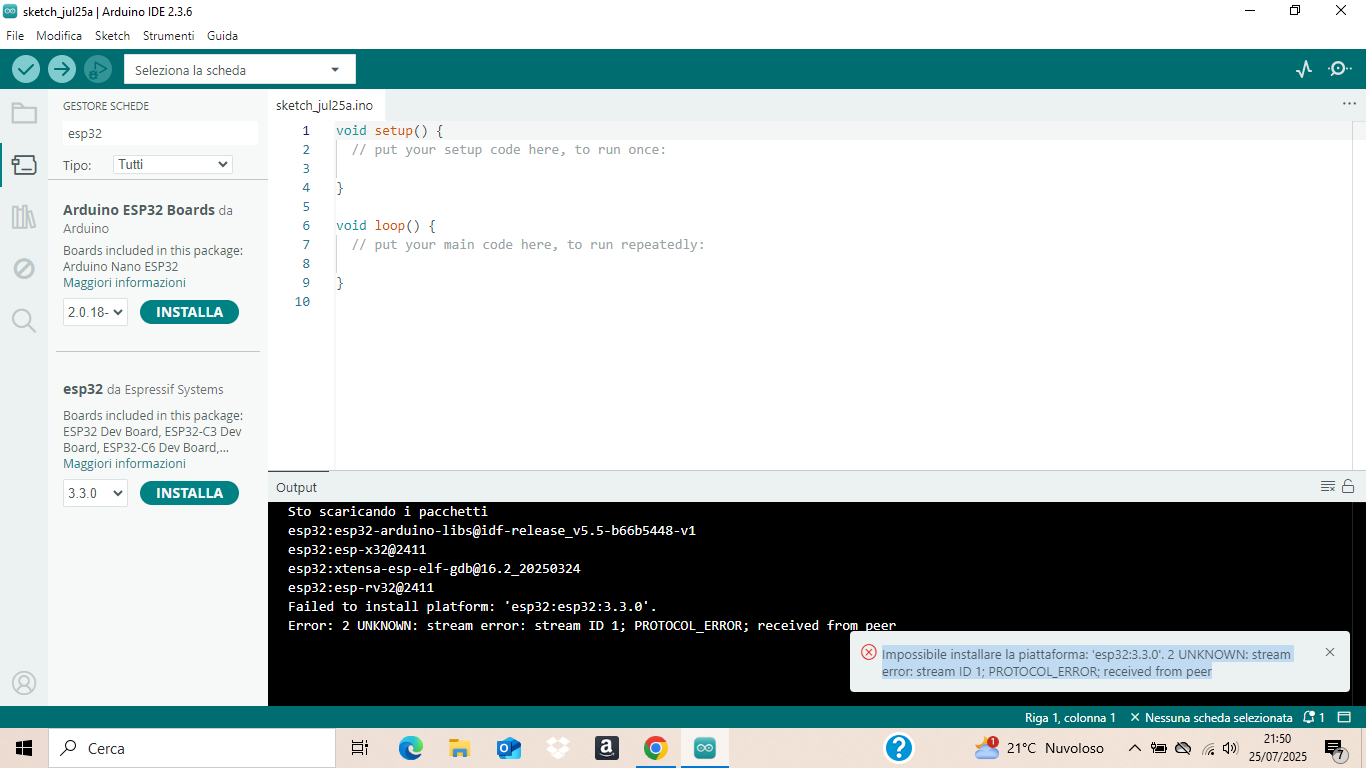Open the Windows notification center
The width and height of the screenshot is (1366, 768).
[1334, 748]
